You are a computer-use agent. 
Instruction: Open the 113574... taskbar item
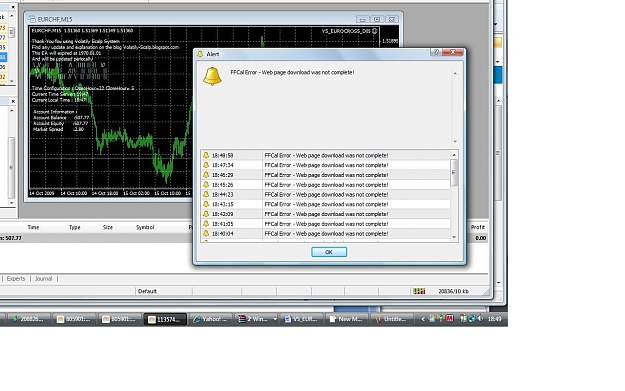[165, 319]
